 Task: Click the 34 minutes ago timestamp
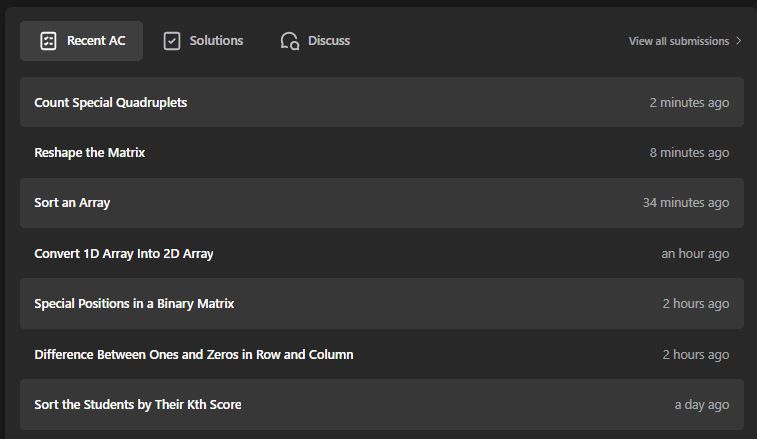coord(686,203)
